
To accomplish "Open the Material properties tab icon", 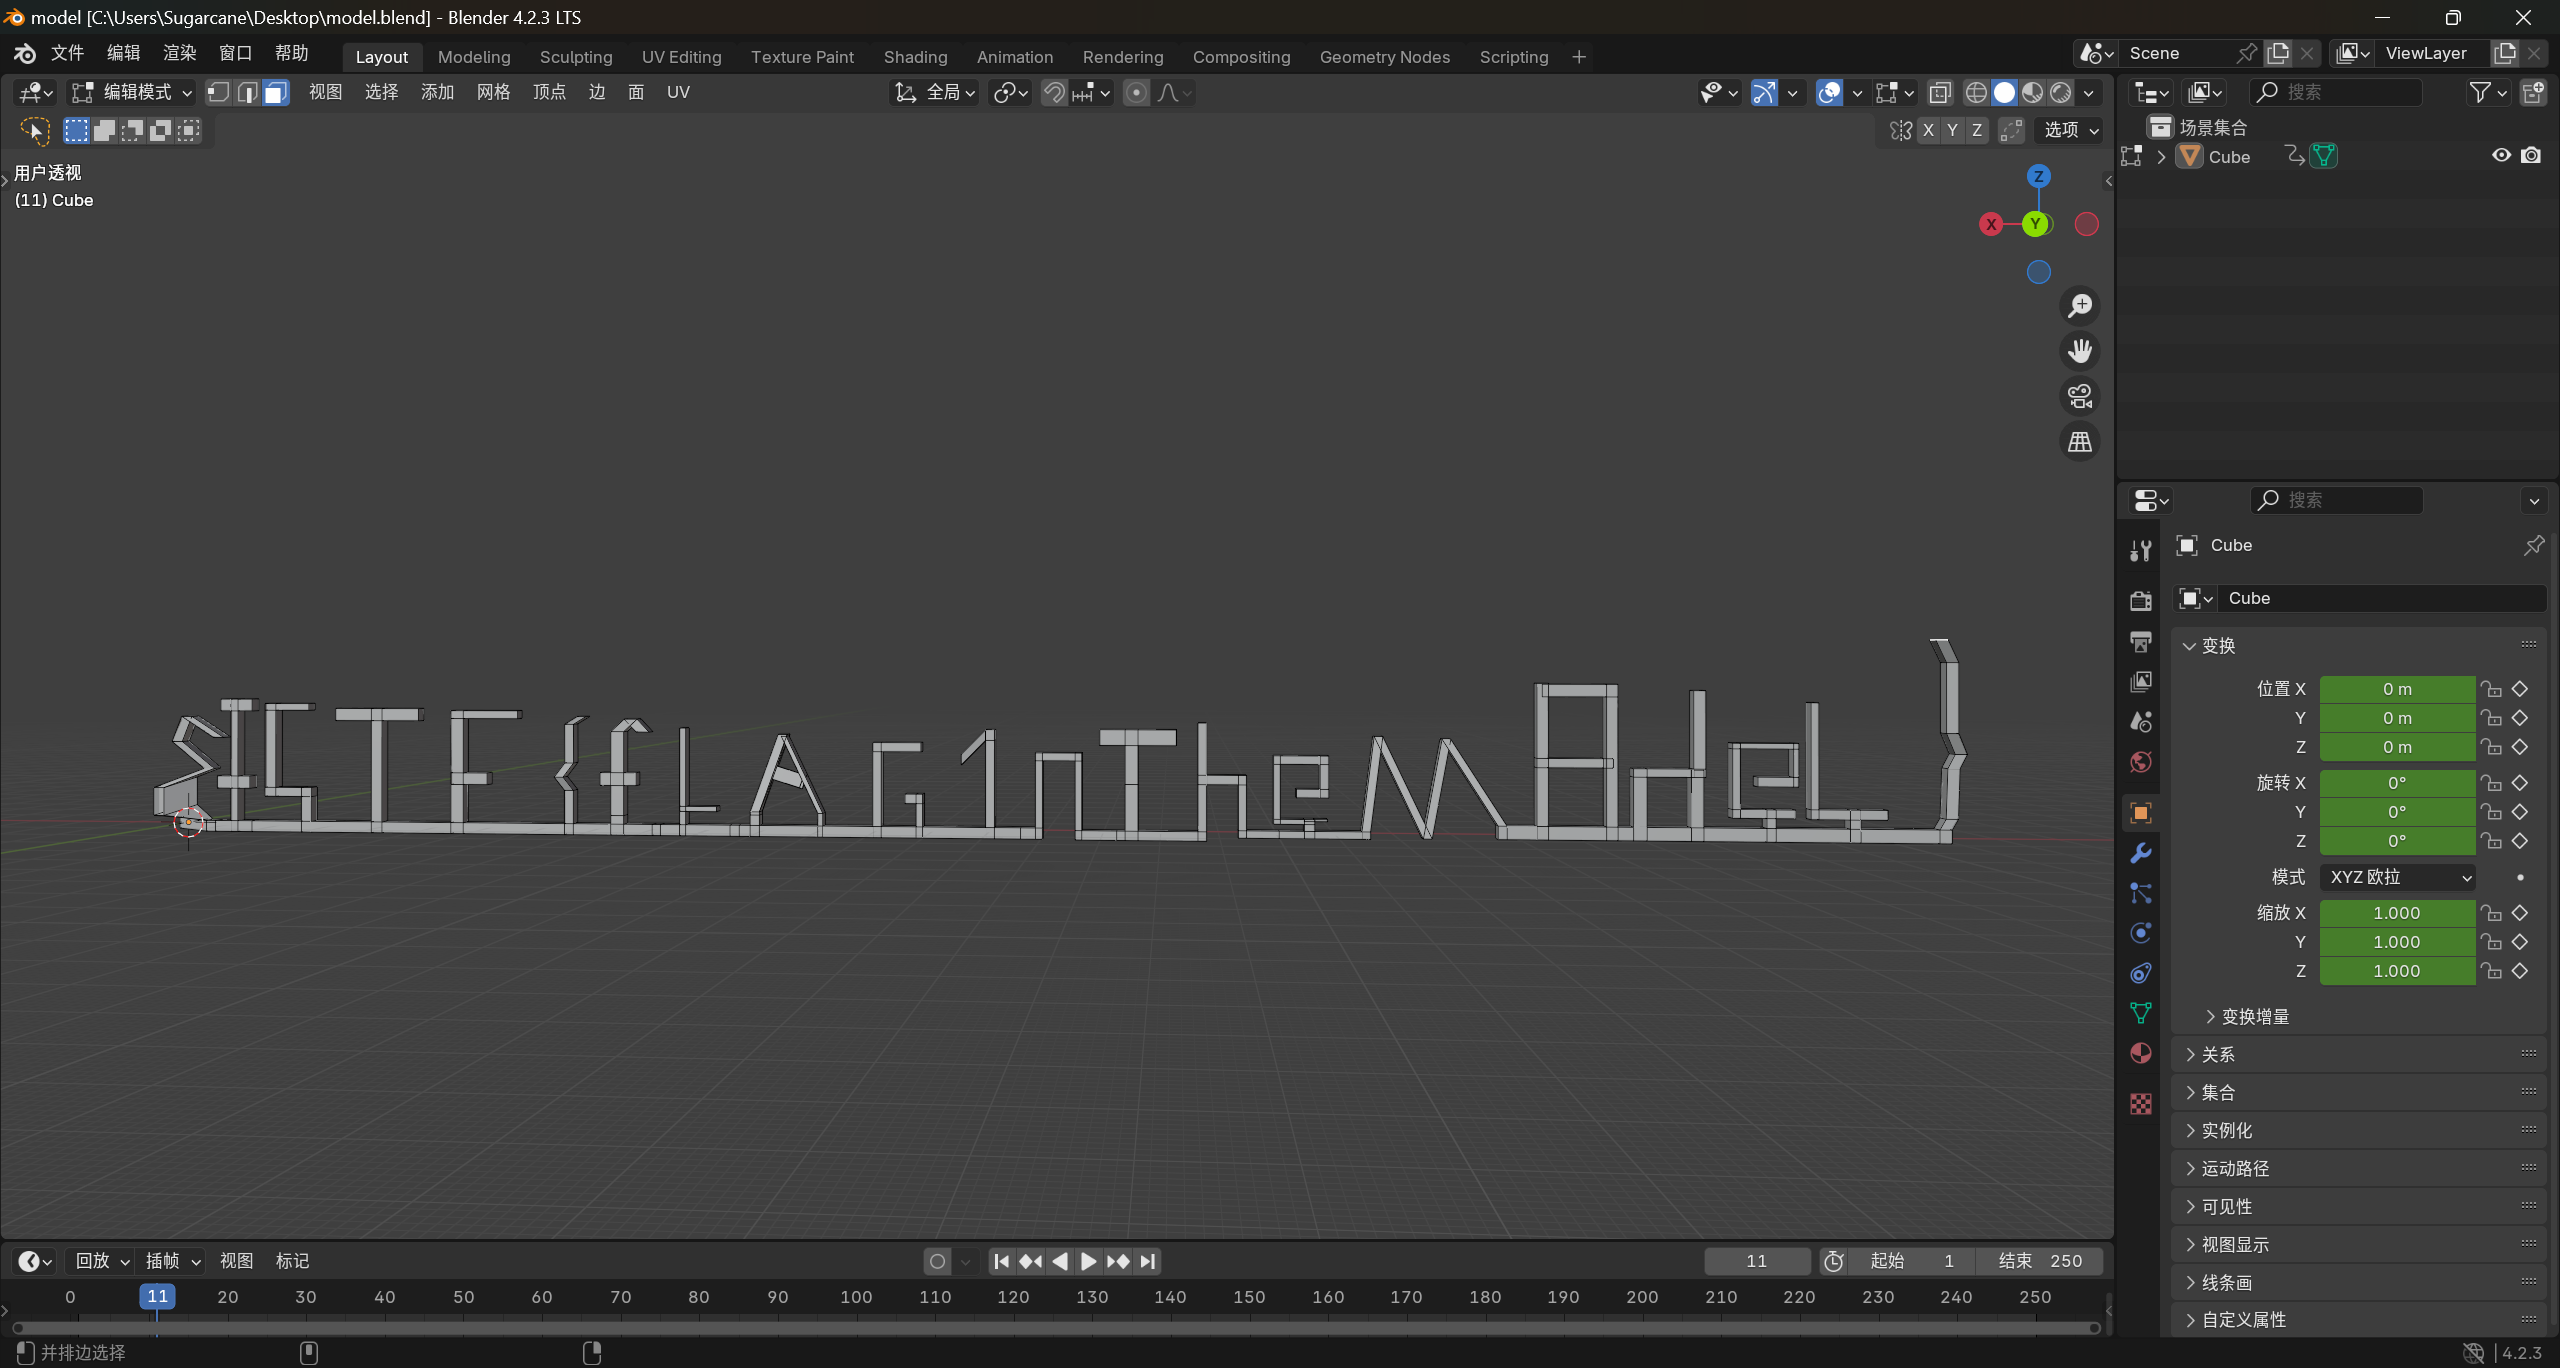I will 2141,1053.
